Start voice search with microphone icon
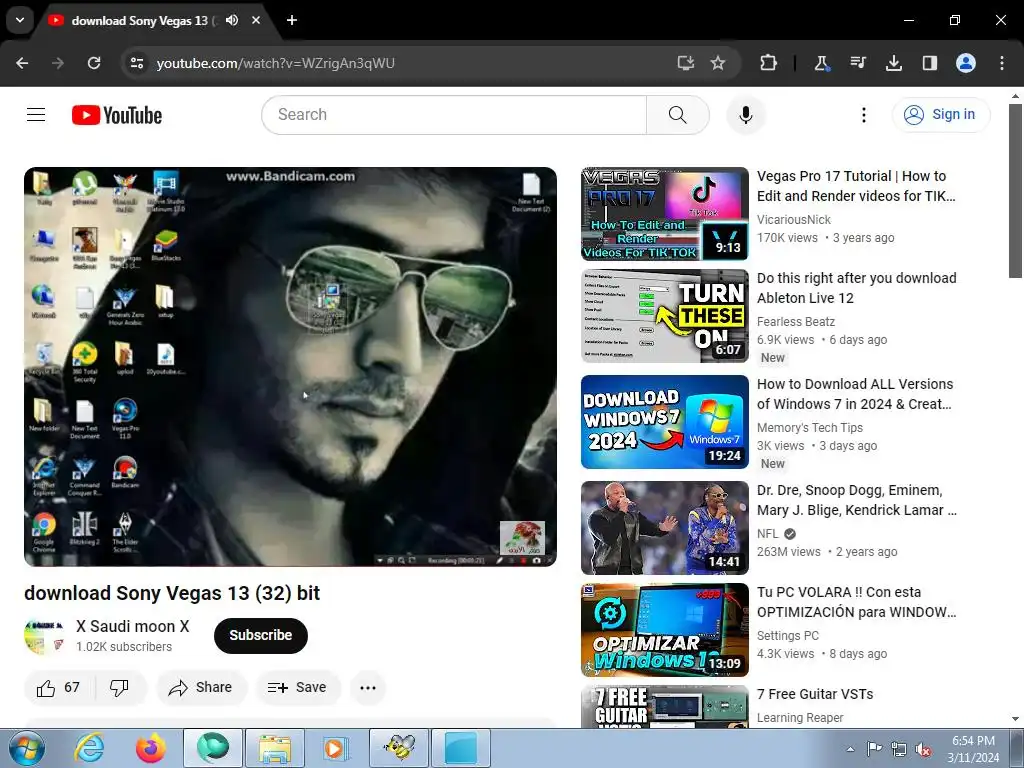The image size is (1024, 768). coord(746,115)
